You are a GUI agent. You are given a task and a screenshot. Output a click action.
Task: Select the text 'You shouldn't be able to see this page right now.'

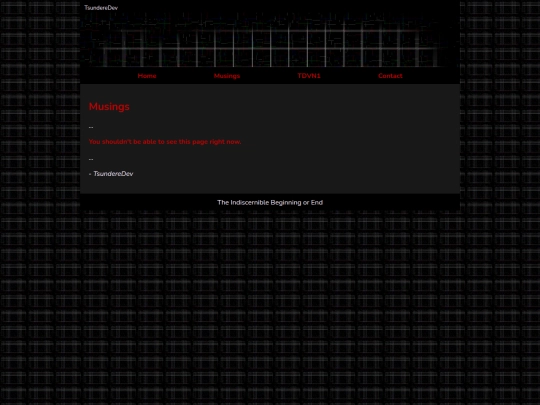tap(165, 142)
